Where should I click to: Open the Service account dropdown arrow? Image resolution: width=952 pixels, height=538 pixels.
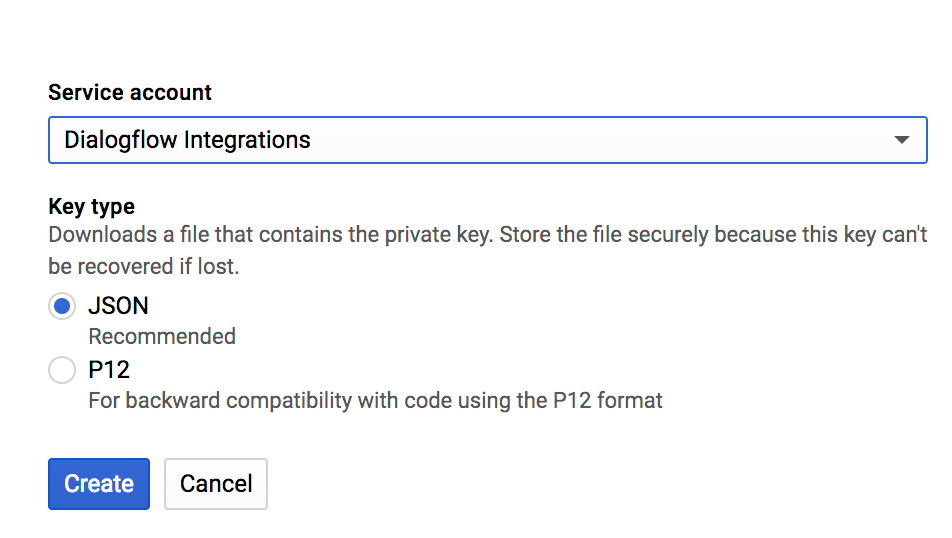[902, 140]
